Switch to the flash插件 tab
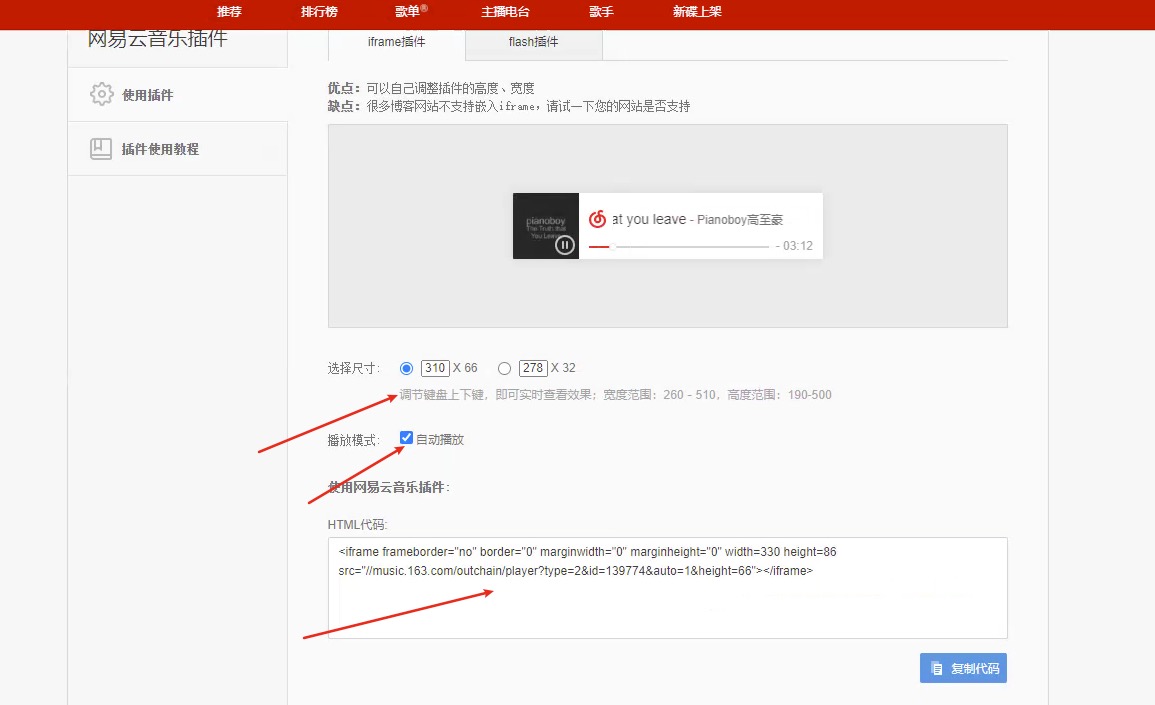Image resolution: width=1155 pixels, height=705 pixels. pos(533,42)
